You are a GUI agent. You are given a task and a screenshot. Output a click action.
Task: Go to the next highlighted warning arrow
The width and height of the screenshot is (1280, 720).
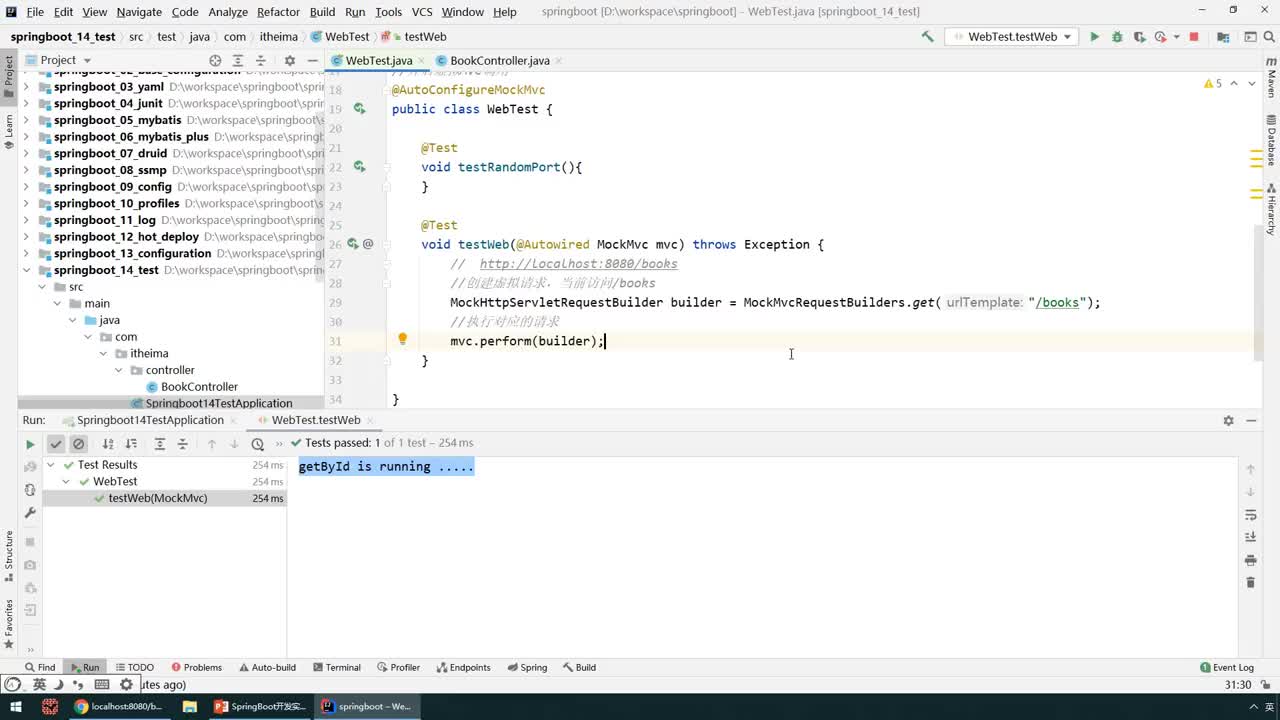[1252, 84]
